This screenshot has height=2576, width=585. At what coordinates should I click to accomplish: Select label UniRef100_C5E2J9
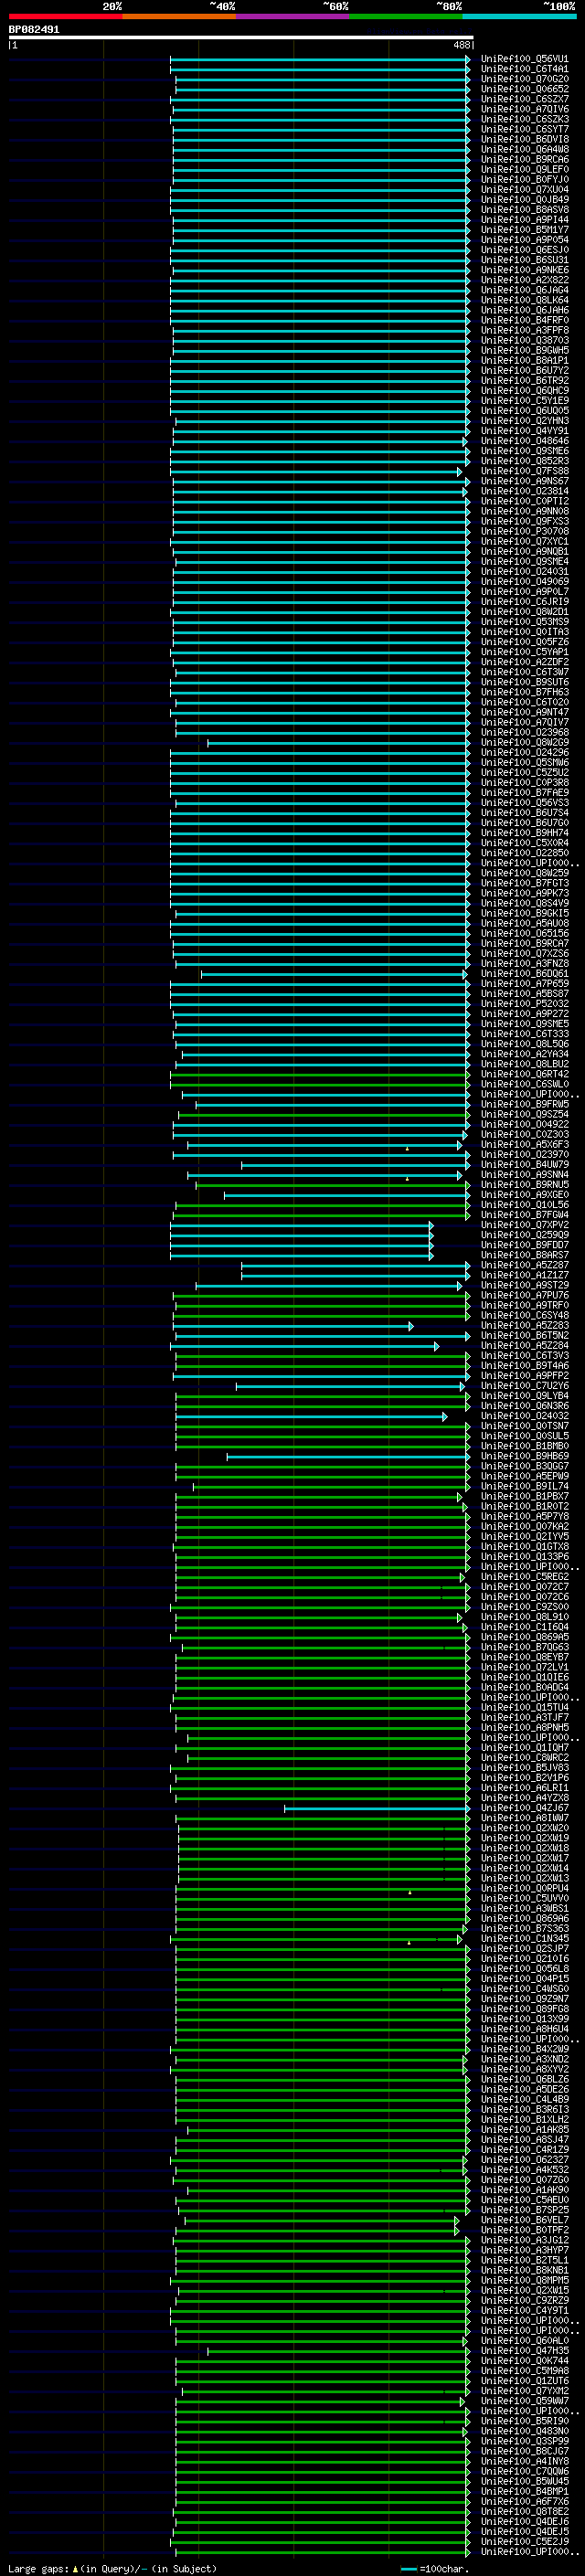point(524,2541)
